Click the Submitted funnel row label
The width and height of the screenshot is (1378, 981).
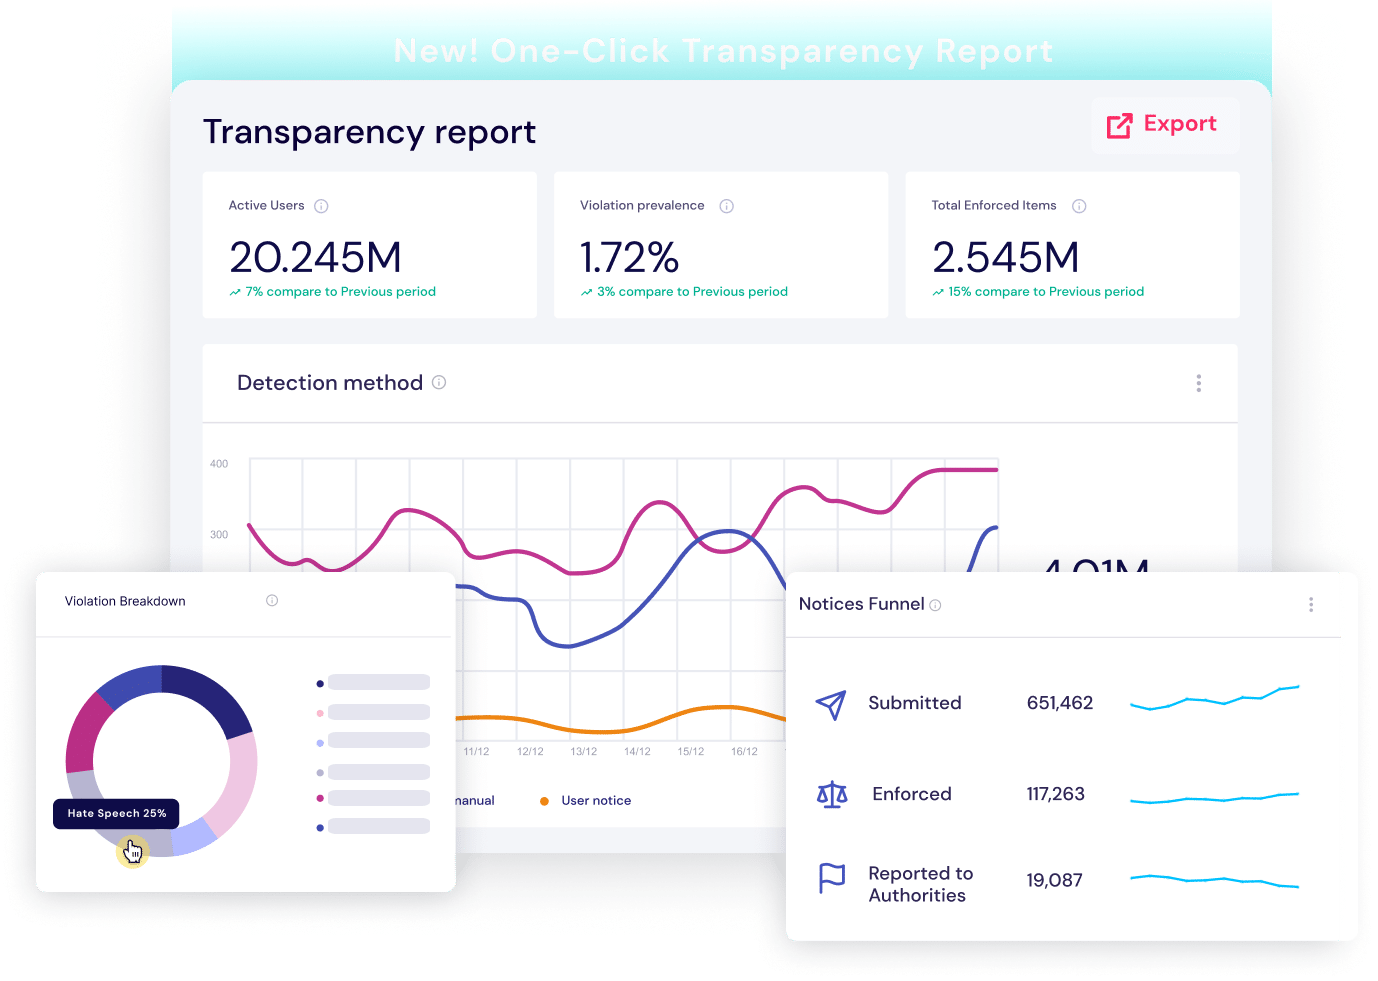click(915, 703)
